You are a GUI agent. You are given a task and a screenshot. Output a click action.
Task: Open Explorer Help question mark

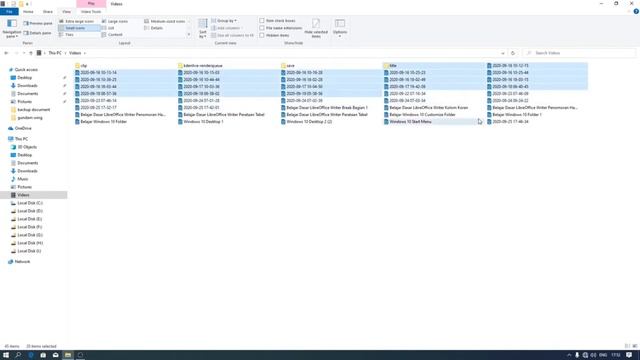point(636,12)
